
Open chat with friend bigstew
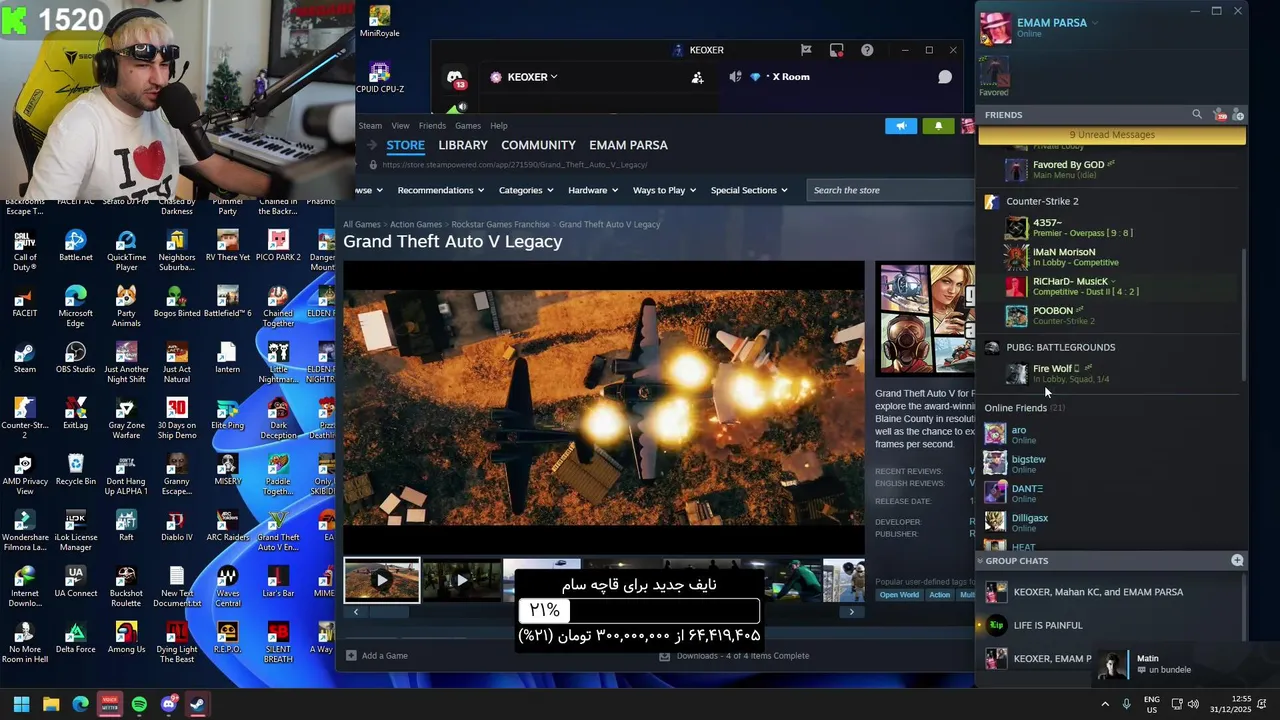(x=1112, y=464)
